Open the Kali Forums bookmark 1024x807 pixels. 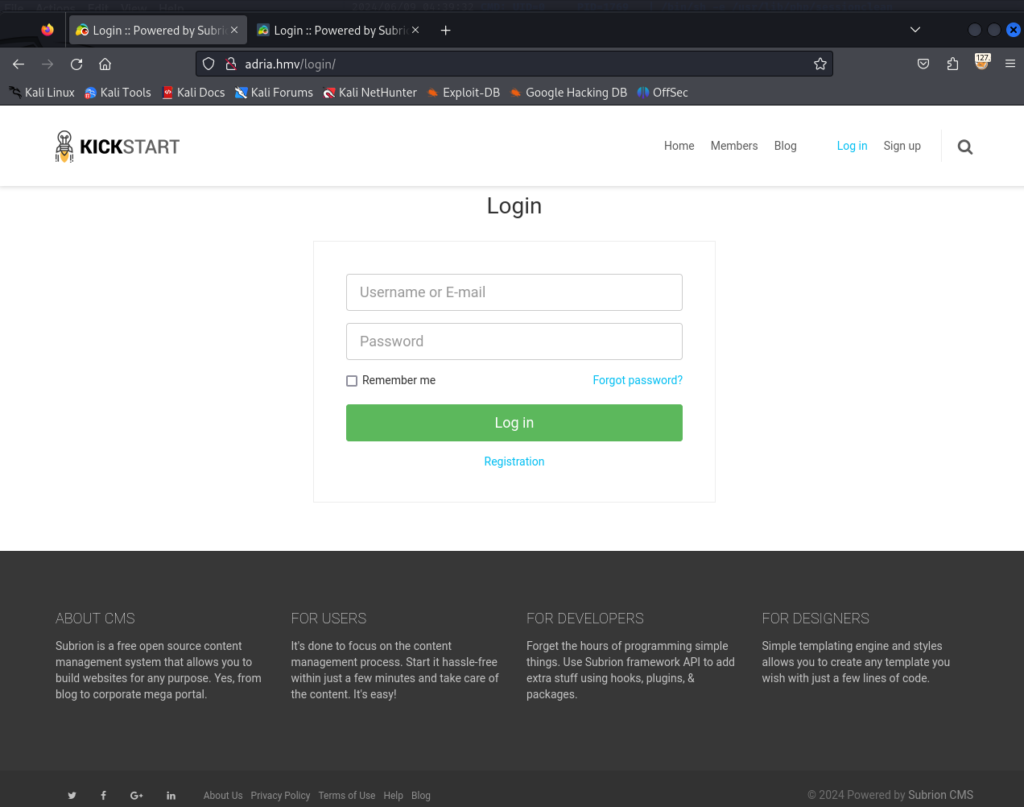[274, 93]
